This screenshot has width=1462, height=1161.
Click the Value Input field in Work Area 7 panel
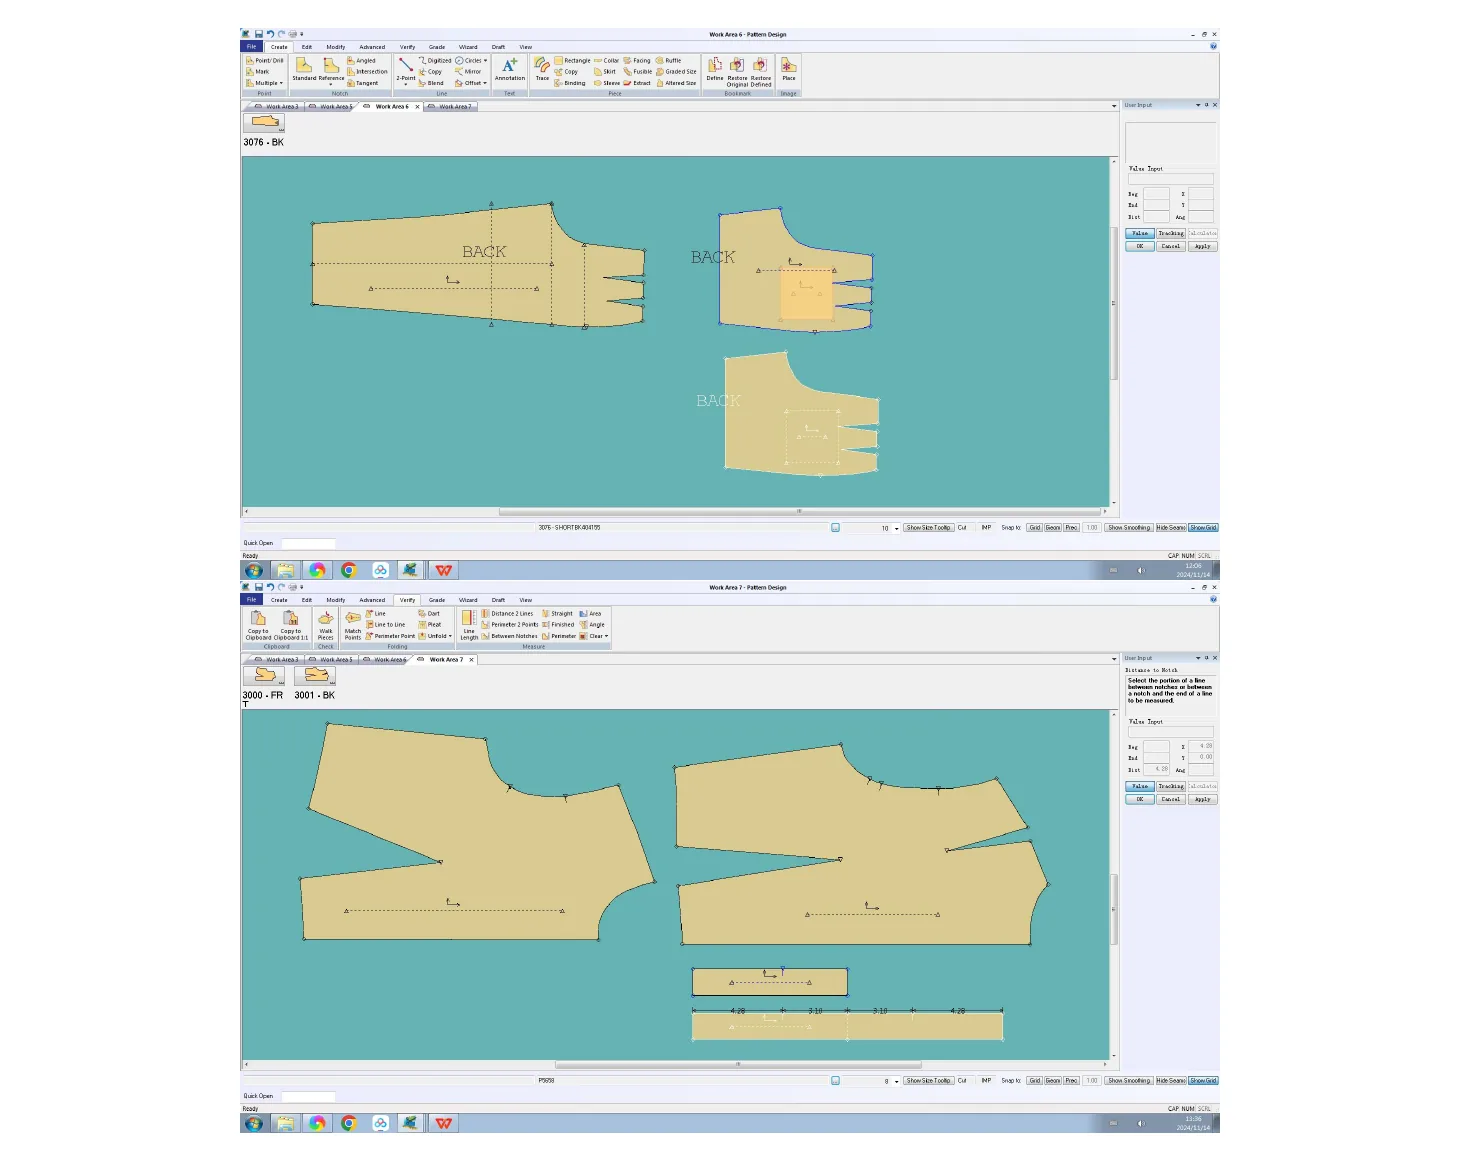coord(1171,732)
